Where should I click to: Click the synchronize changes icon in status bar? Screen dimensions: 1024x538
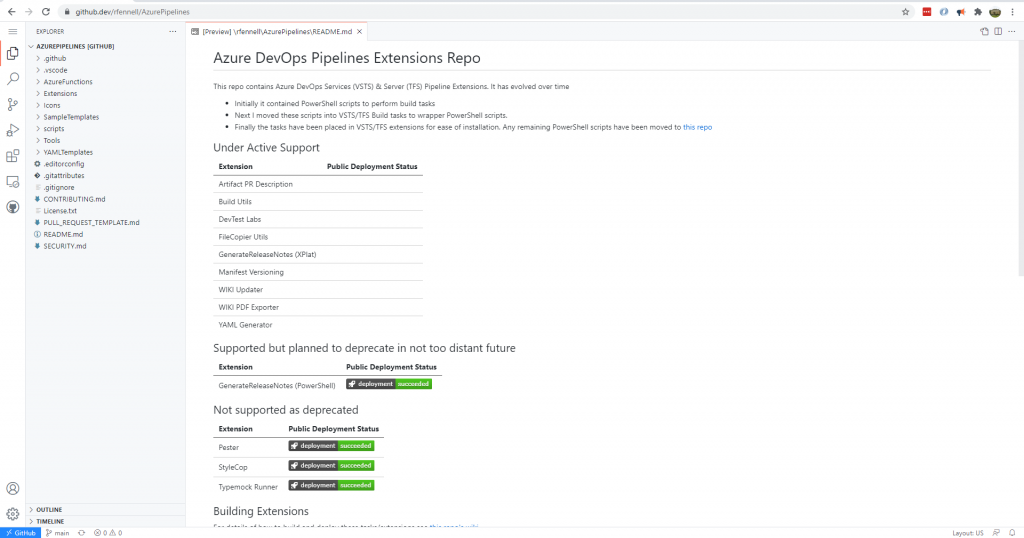point(82,533)
